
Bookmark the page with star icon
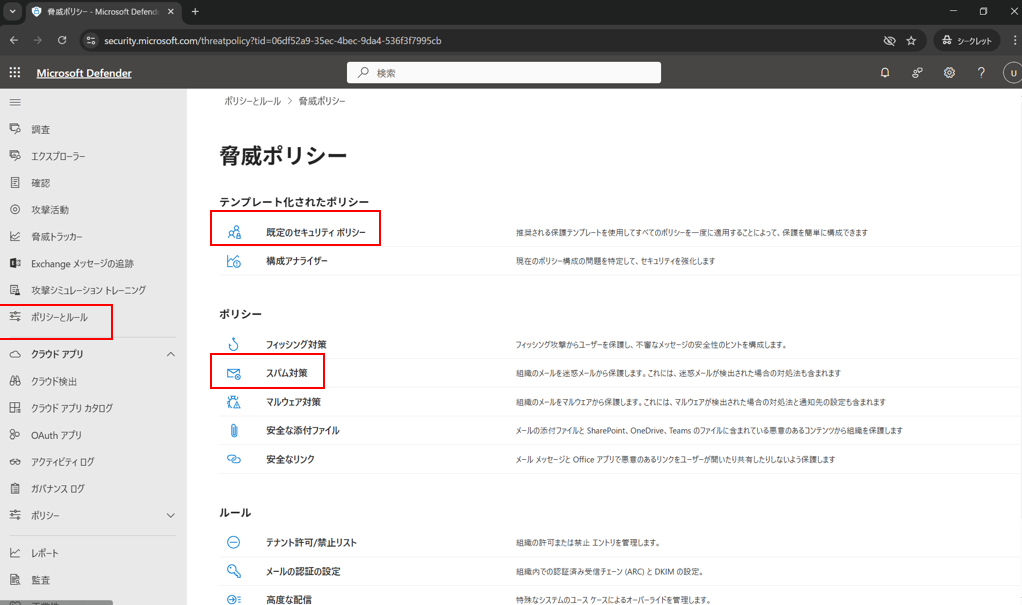tap(911, 40)
